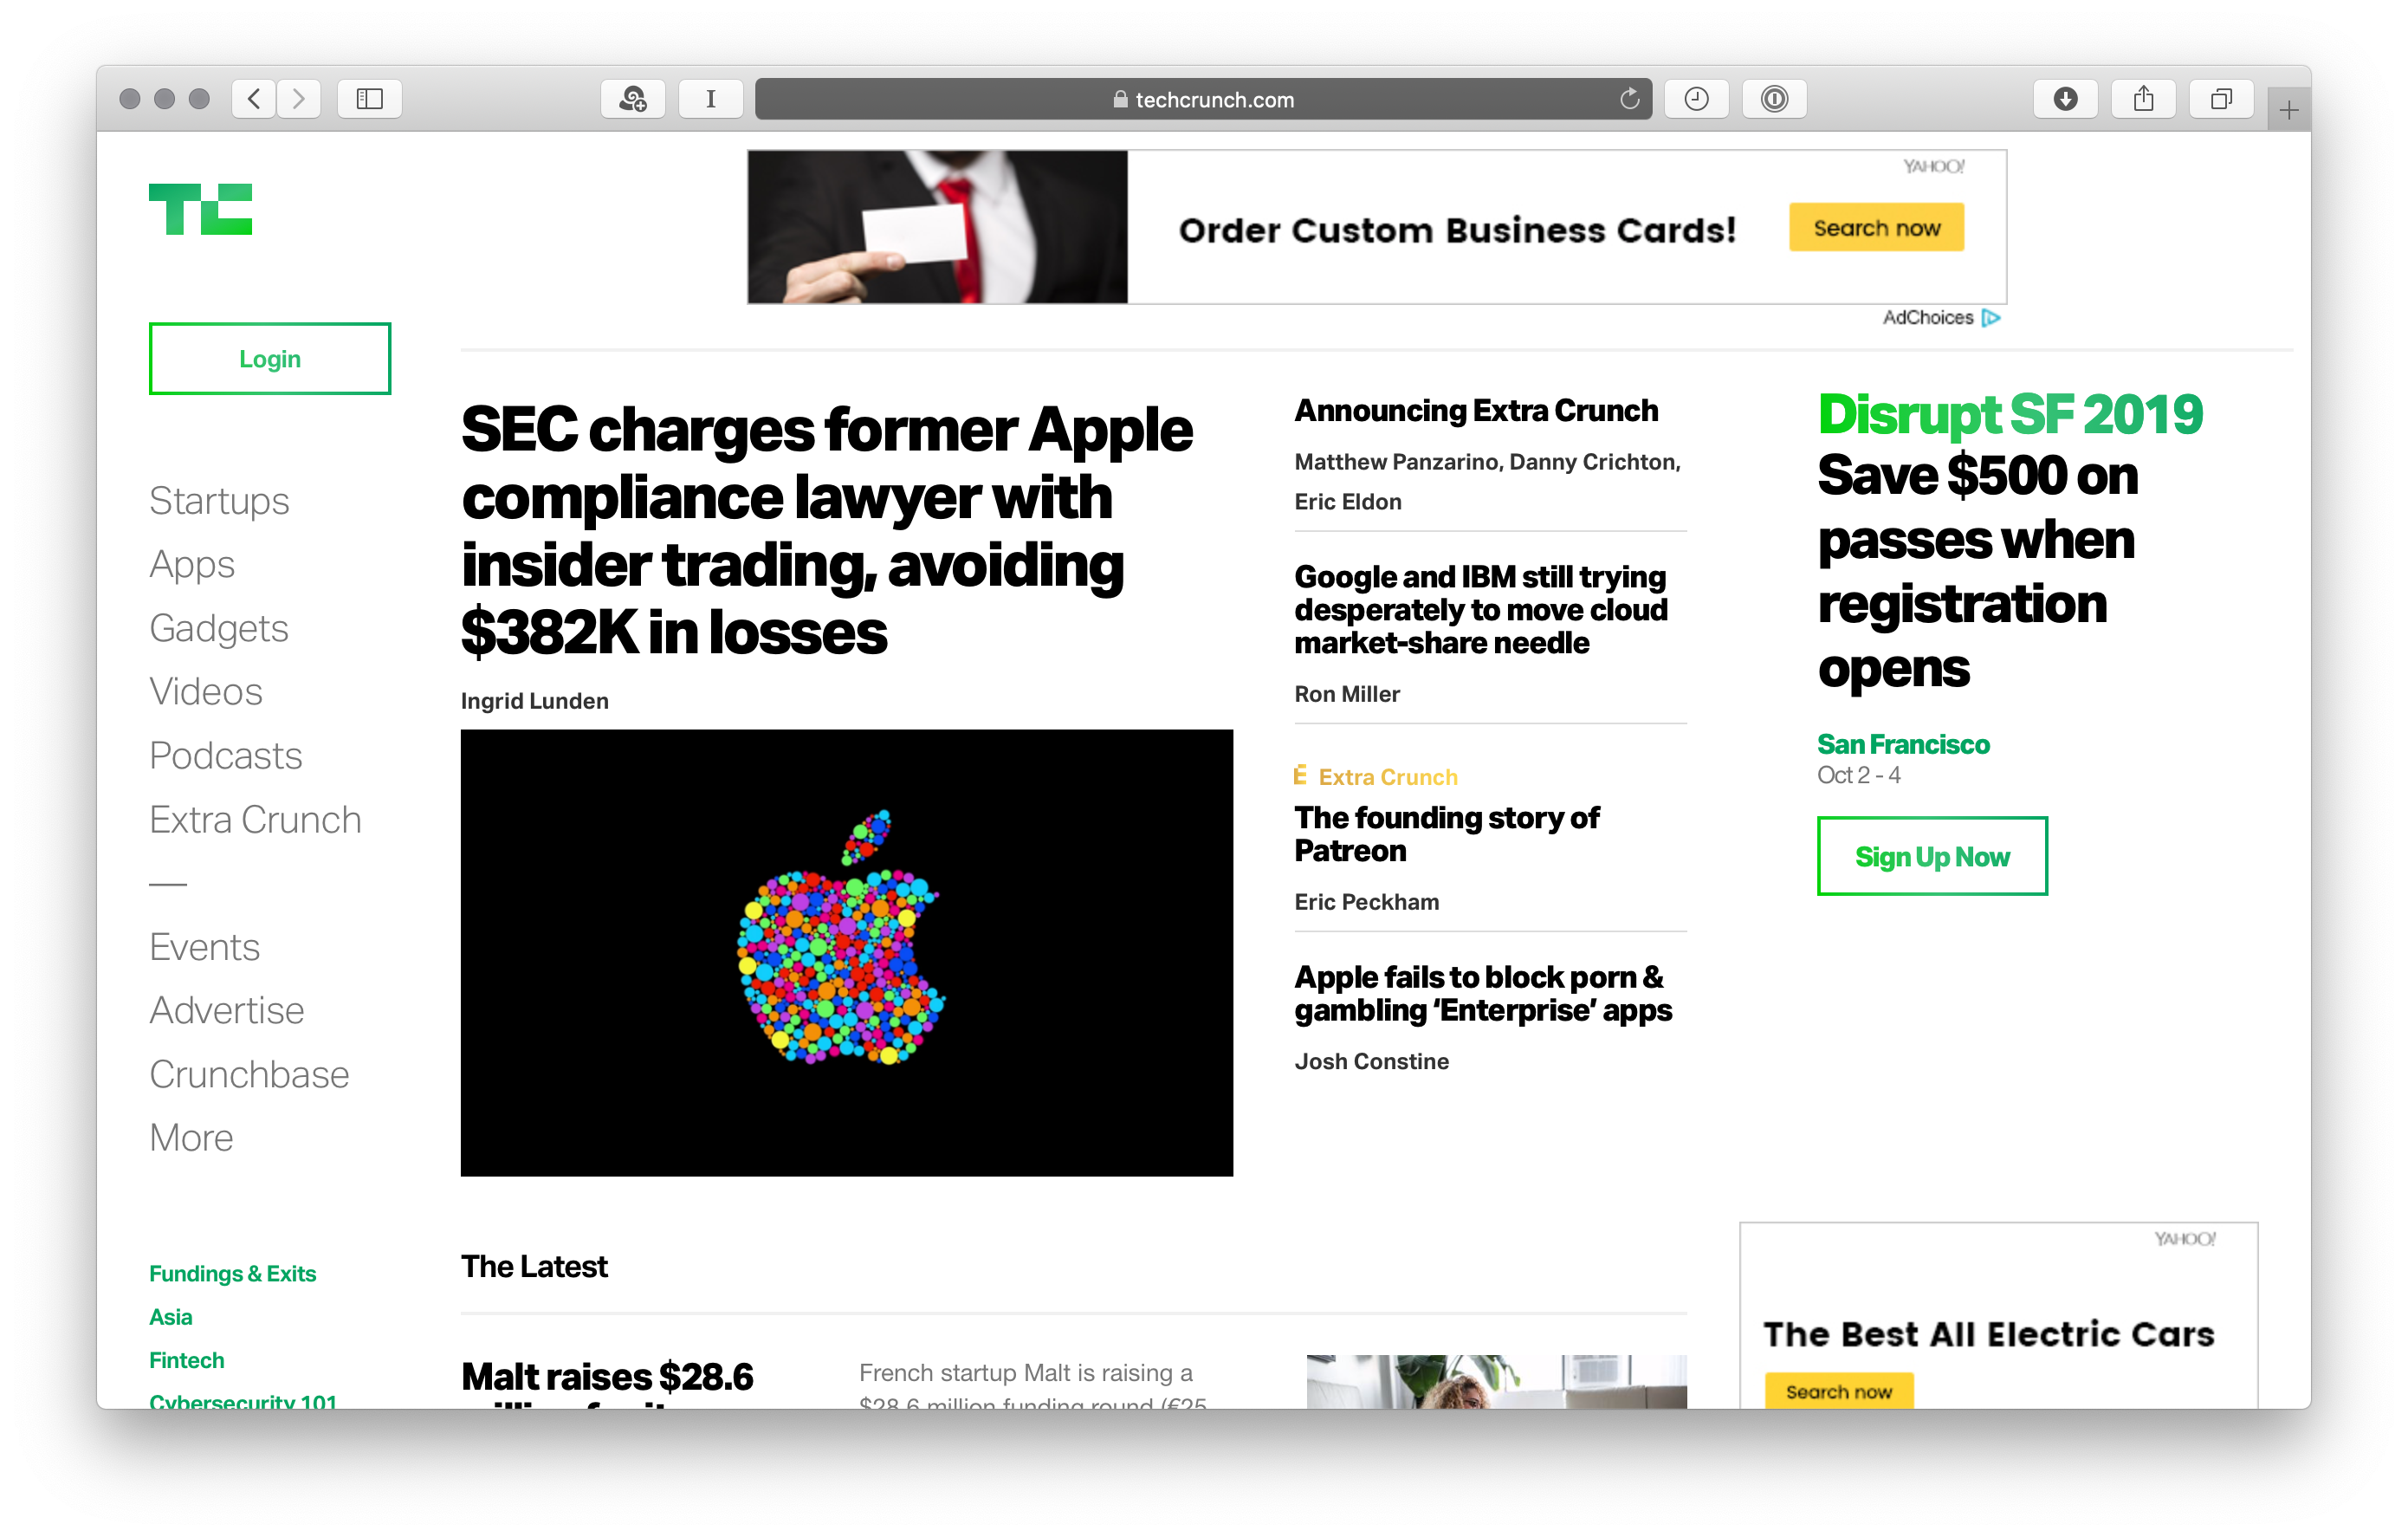2408x1537 pixels.
Task: Click the Login button
Action: [270, 359]
